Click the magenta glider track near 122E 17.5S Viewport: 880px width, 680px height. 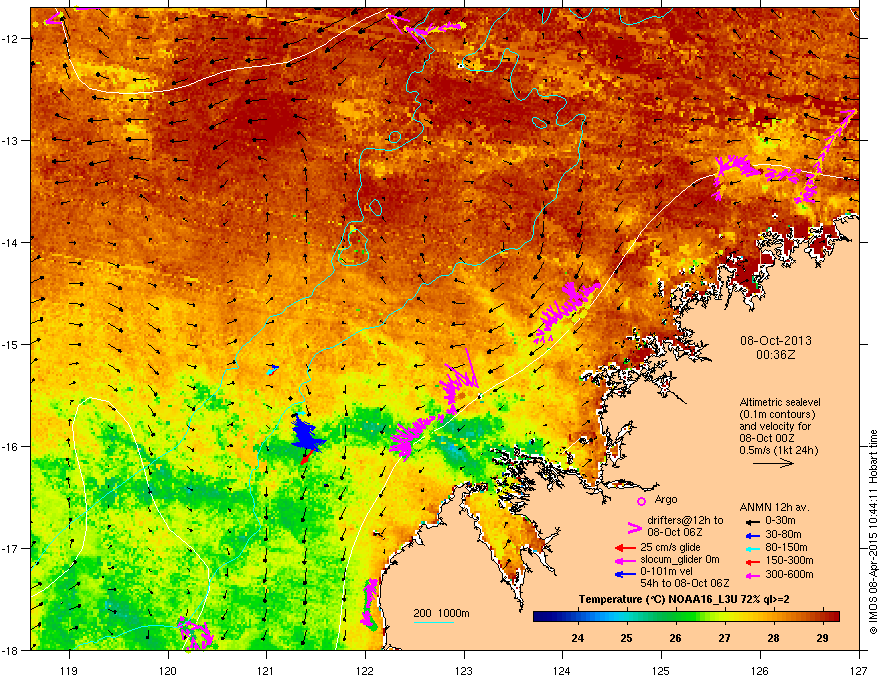coord(369,604)
